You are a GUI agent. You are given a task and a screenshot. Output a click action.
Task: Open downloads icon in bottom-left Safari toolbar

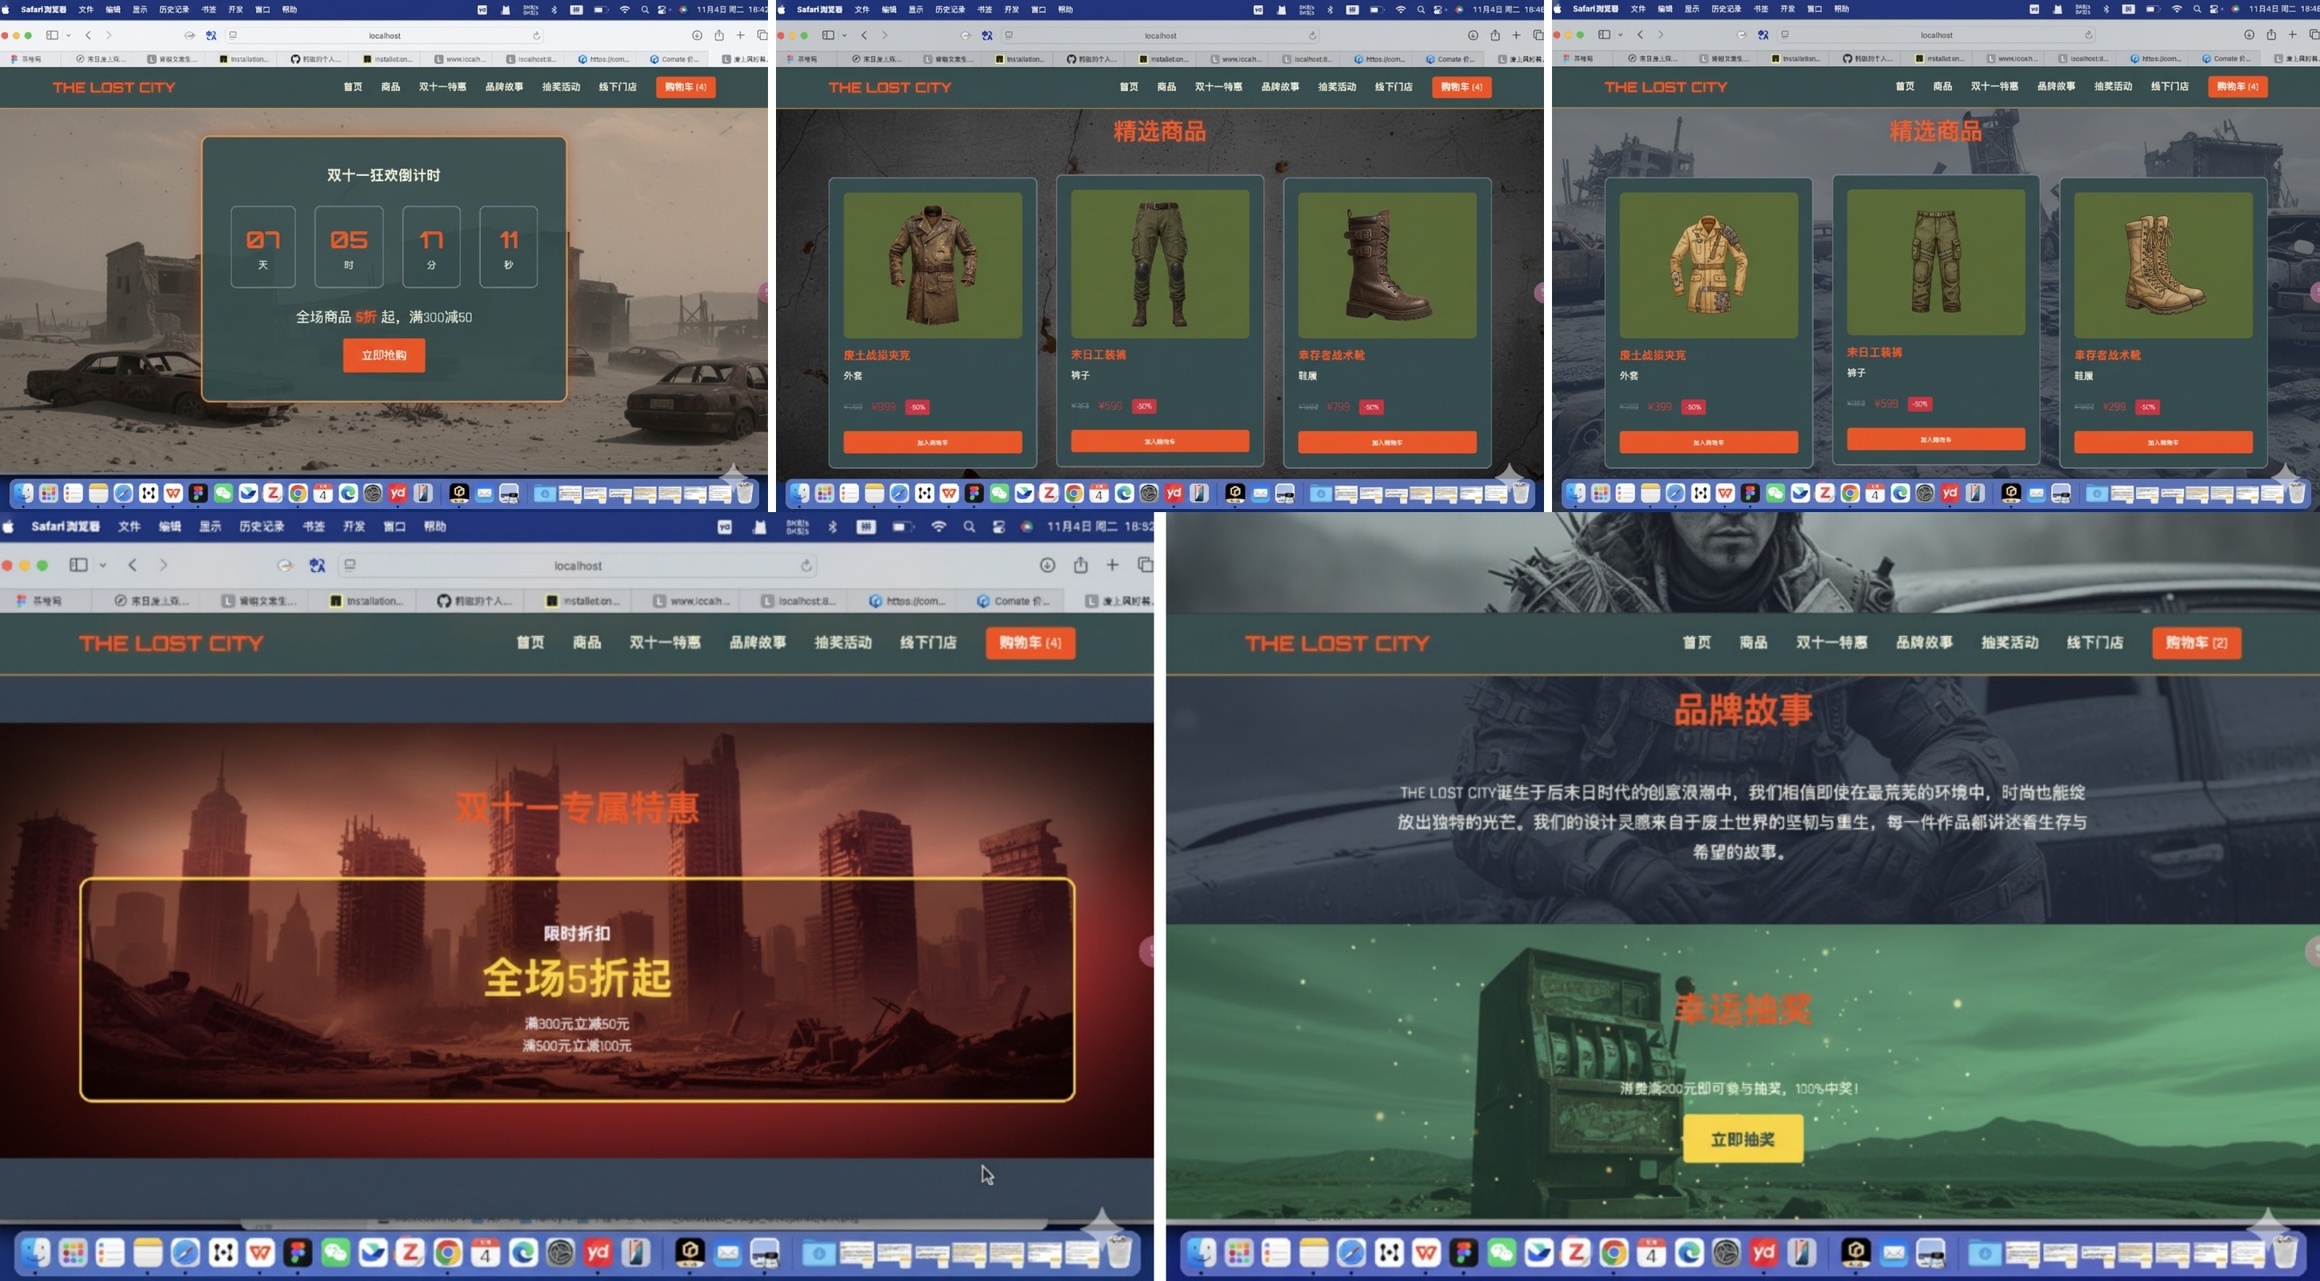pos(1047,565)
